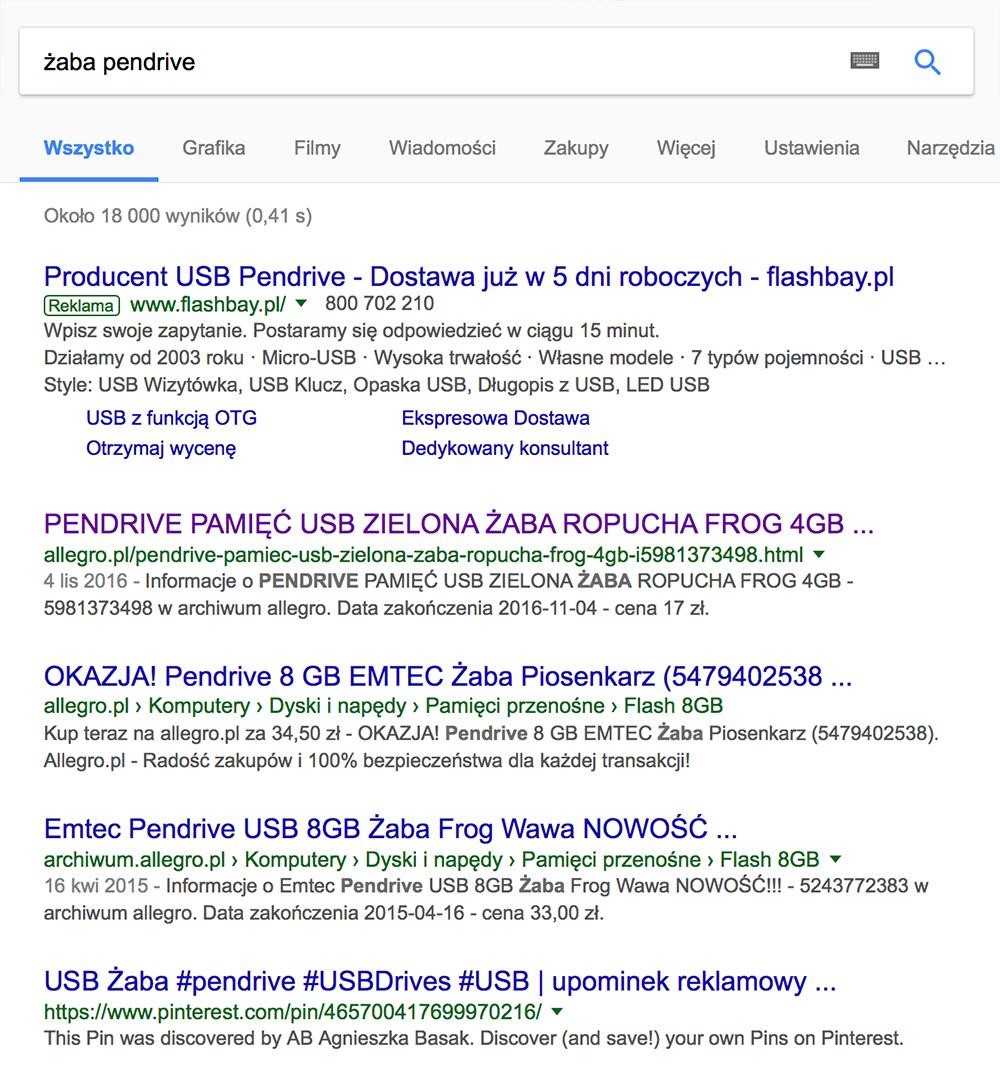Expand the Więcej menu
Viewport: 1000px width, 1069px height.
coord(686,148)
